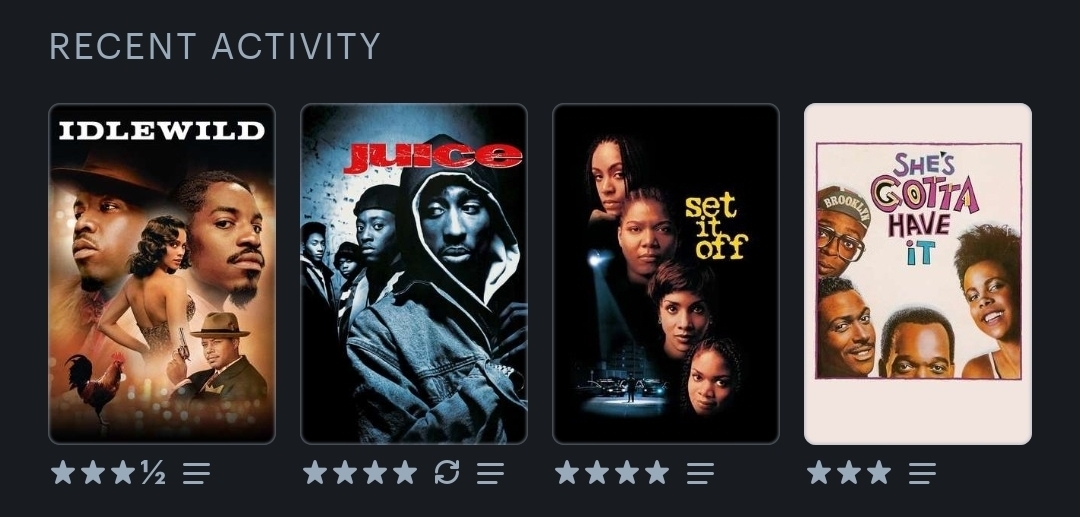Click the first star under Idlewild
This screenshot has height=517, width=1080.
63,472
